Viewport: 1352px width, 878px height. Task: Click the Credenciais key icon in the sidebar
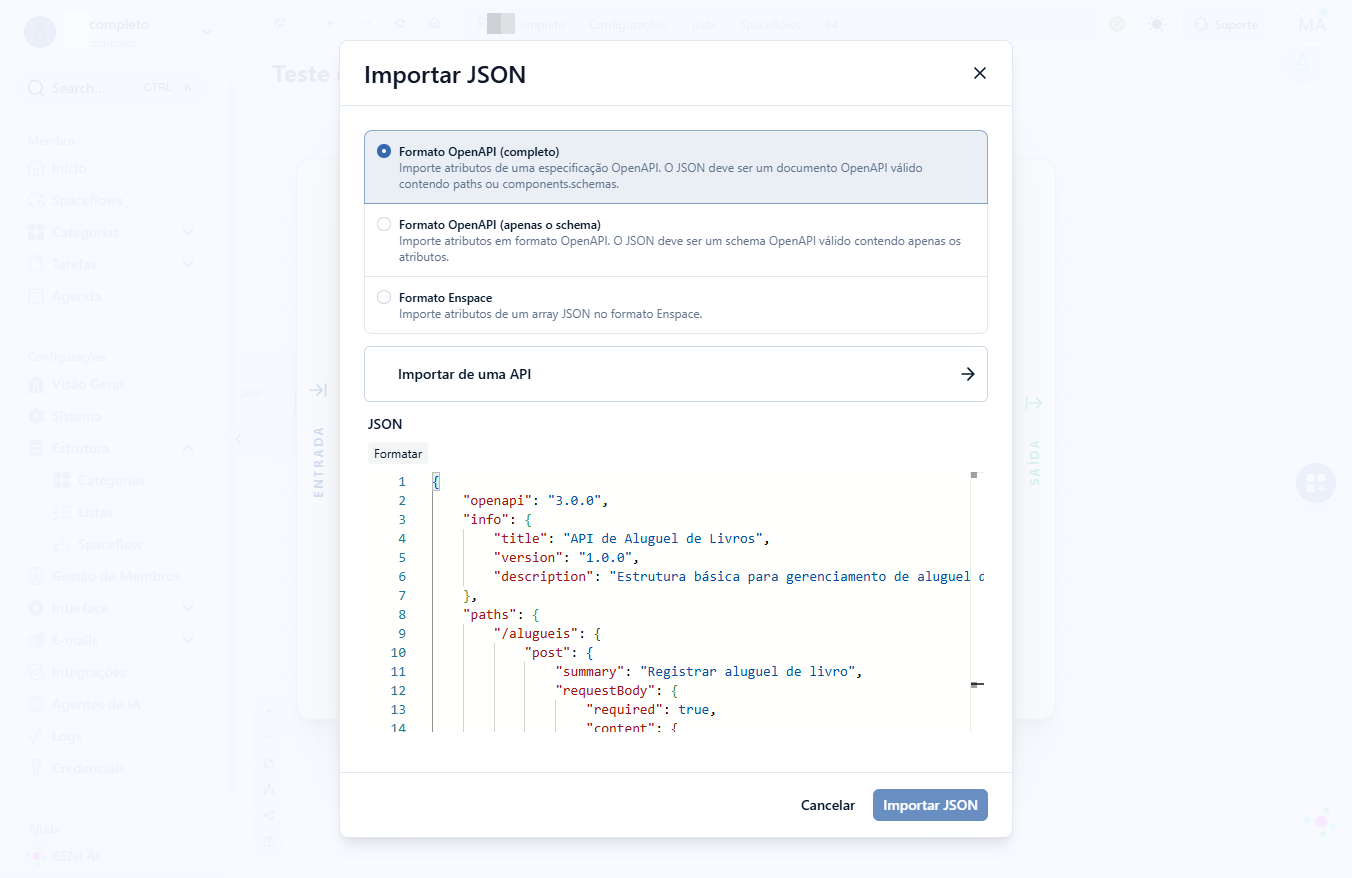point(36,768)
